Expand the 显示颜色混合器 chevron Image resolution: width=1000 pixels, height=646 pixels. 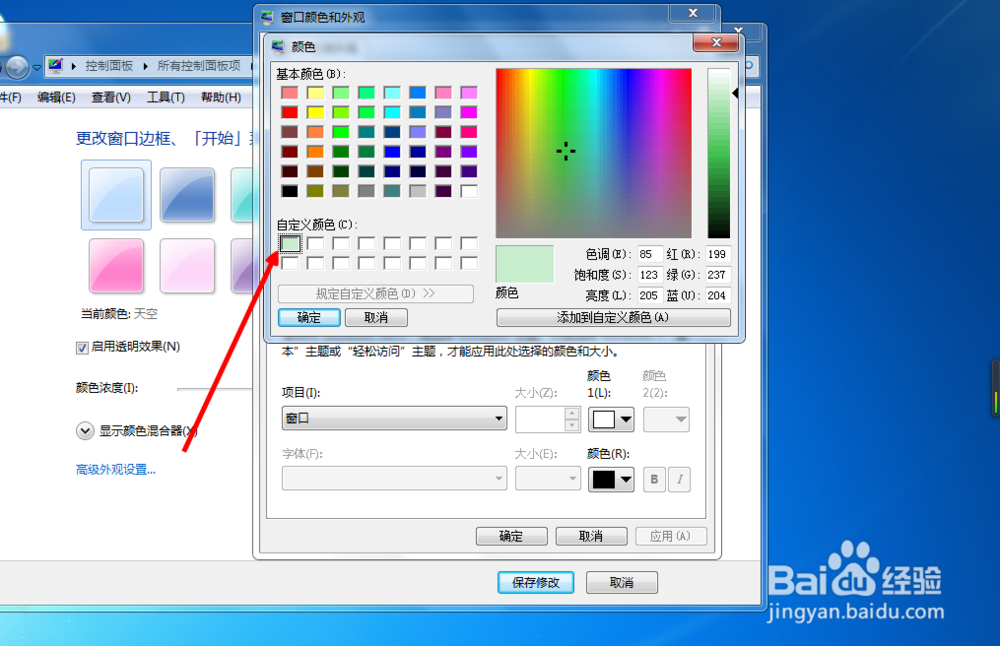[x=85, y=431]
